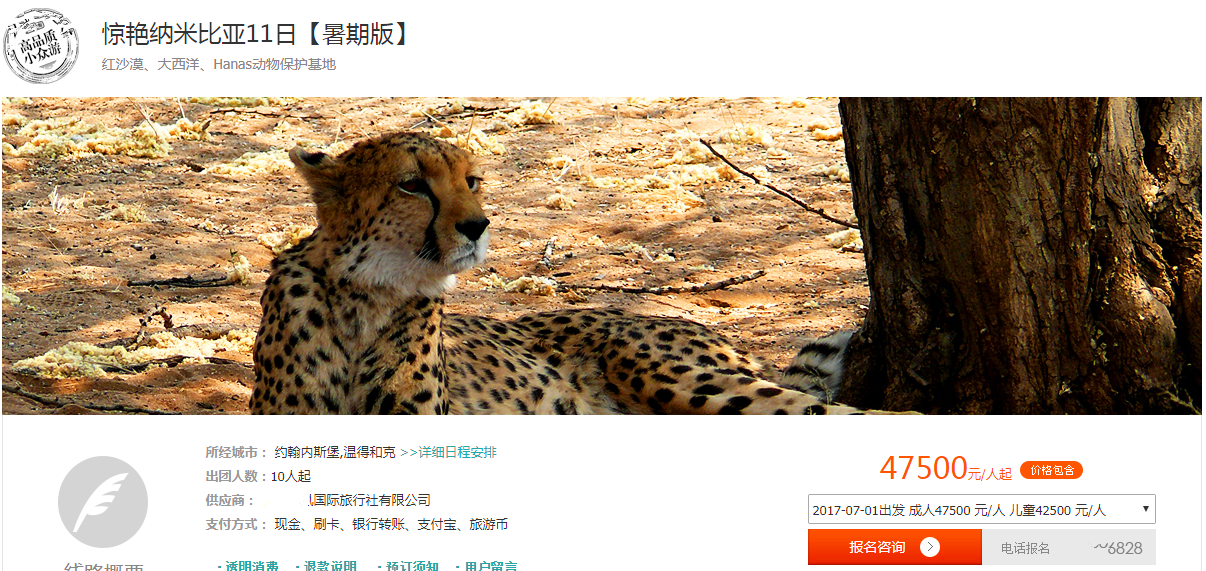Switch to the 退款说明 tab
This screenshot has height=571, width=1206.
click(327, 566)
